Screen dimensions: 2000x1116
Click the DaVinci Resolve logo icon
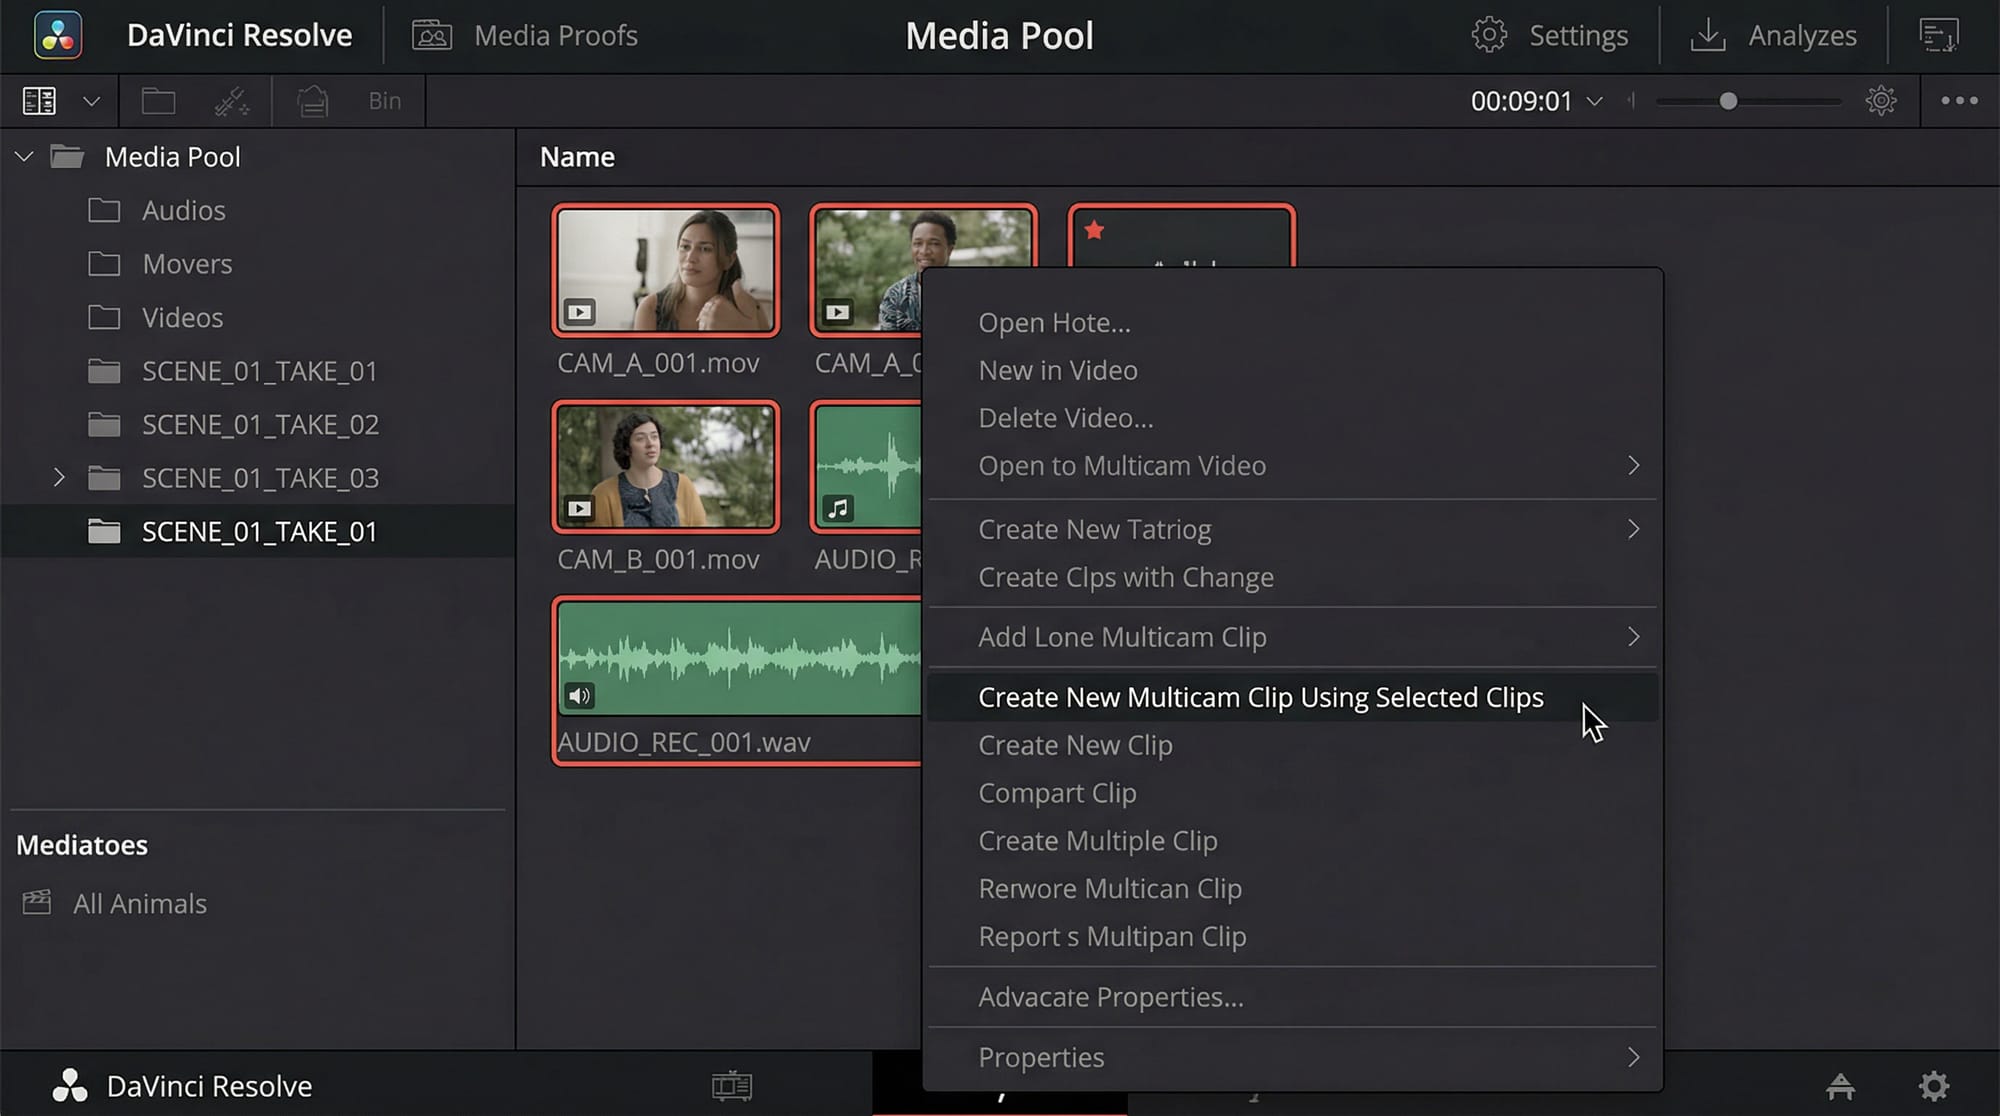pos(58,35)
